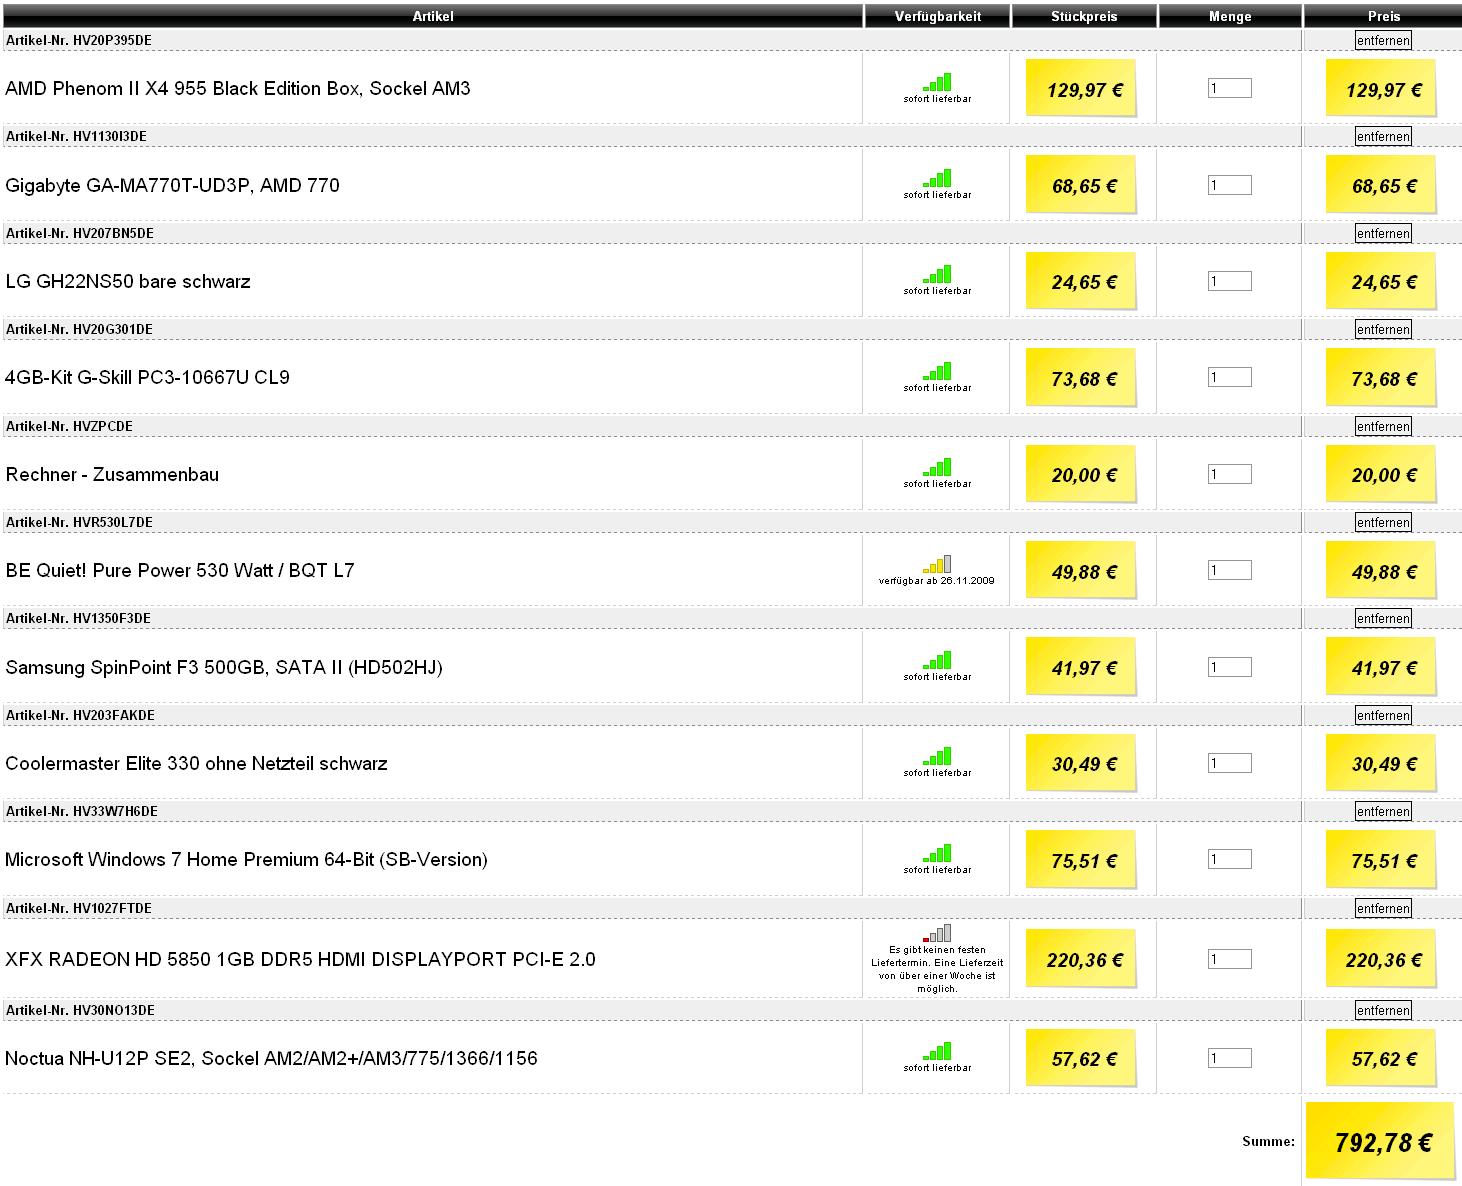Click unit price 220,36 € sticky note

[1083, 960]
